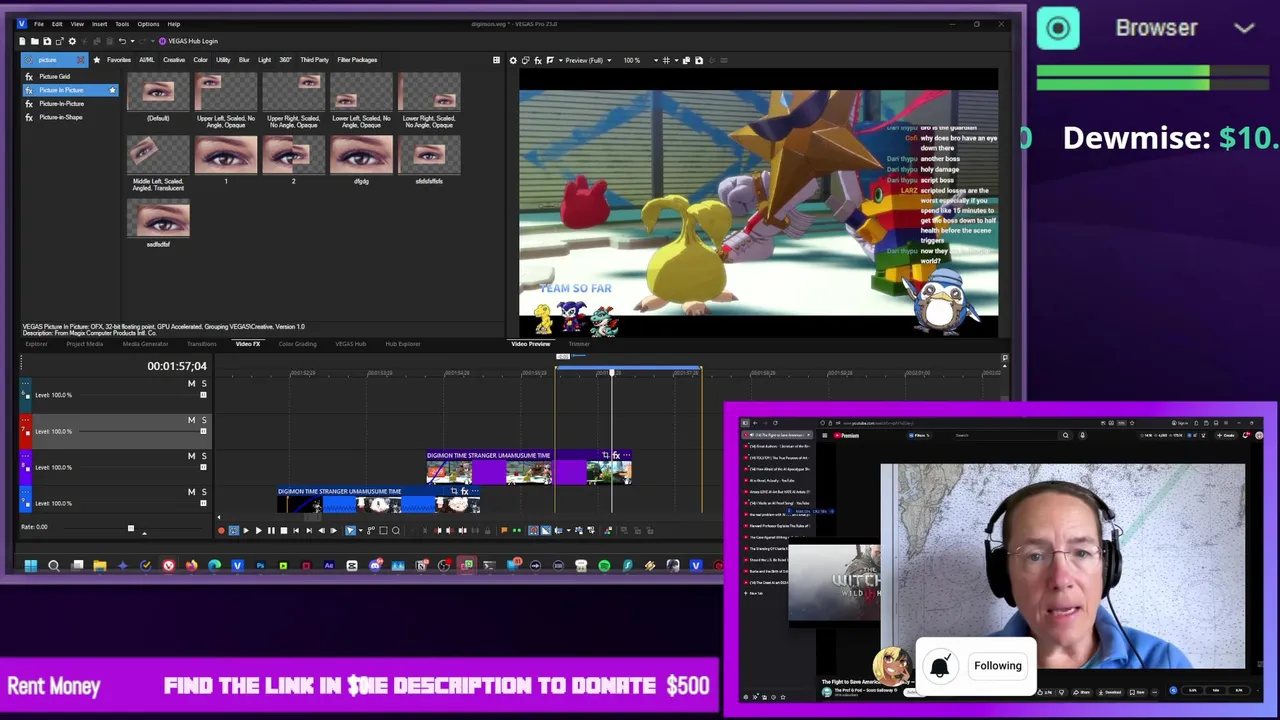1280x720 pixels.
Task: Click Play in the transport bar
Action: pos(258,531)
